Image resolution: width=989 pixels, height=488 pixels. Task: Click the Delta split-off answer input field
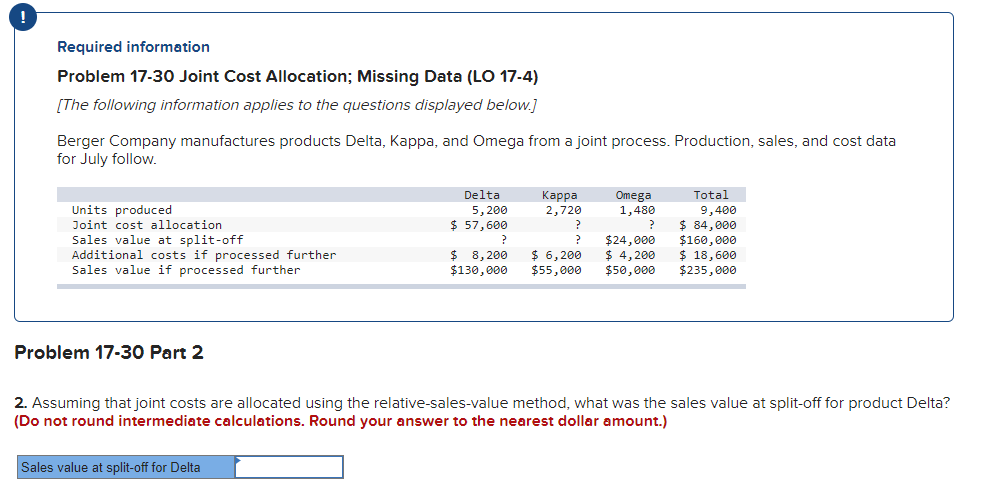click(x=290, y=467)
